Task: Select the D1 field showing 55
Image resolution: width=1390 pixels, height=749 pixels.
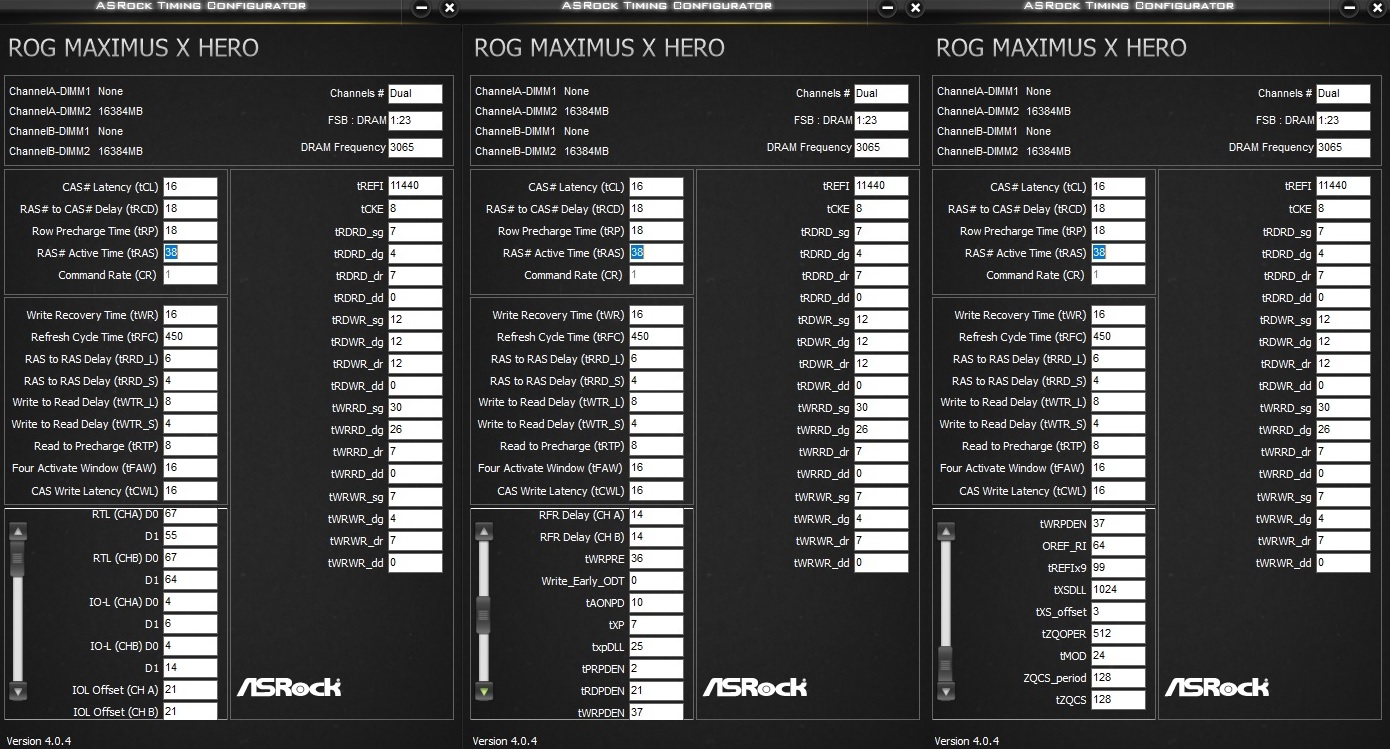Action: pyautogui.click(x=190, y=536)
